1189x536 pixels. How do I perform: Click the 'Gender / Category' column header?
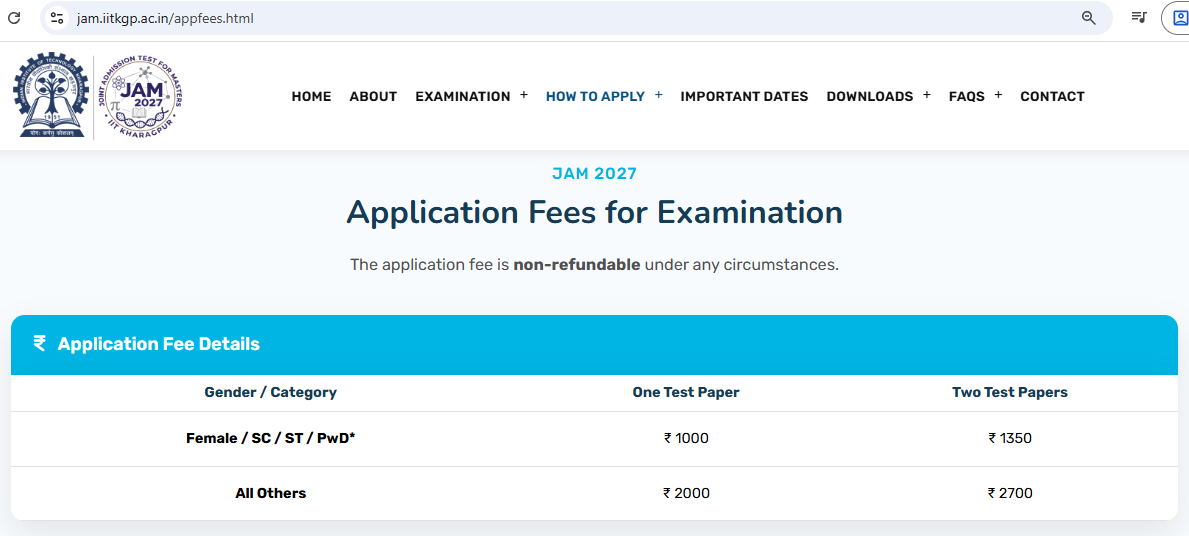tap(271, 393)
